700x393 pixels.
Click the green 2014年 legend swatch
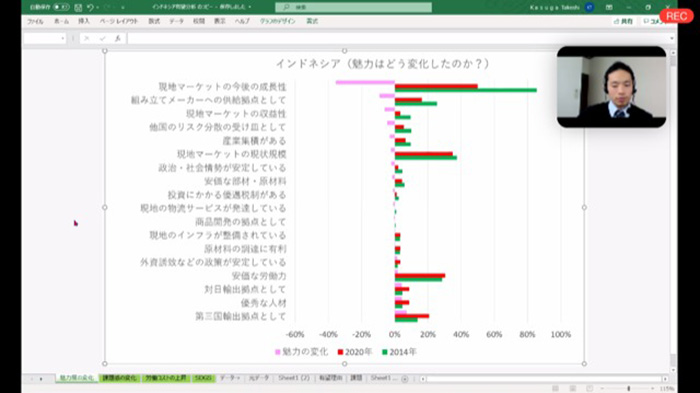click(x=384, y=352)
